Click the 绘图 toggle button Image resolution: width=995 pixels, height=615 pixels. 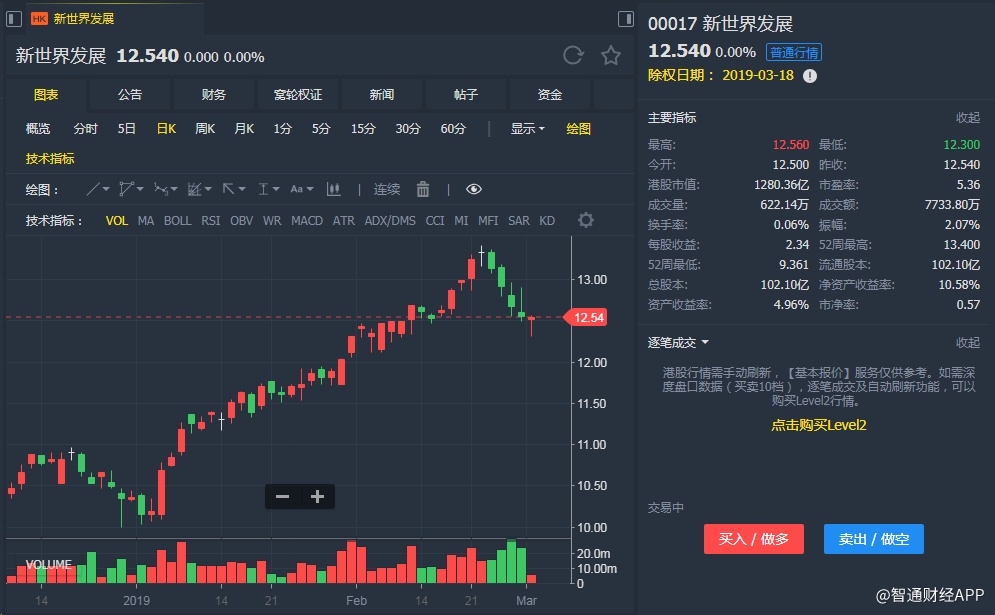coord(578,129)
